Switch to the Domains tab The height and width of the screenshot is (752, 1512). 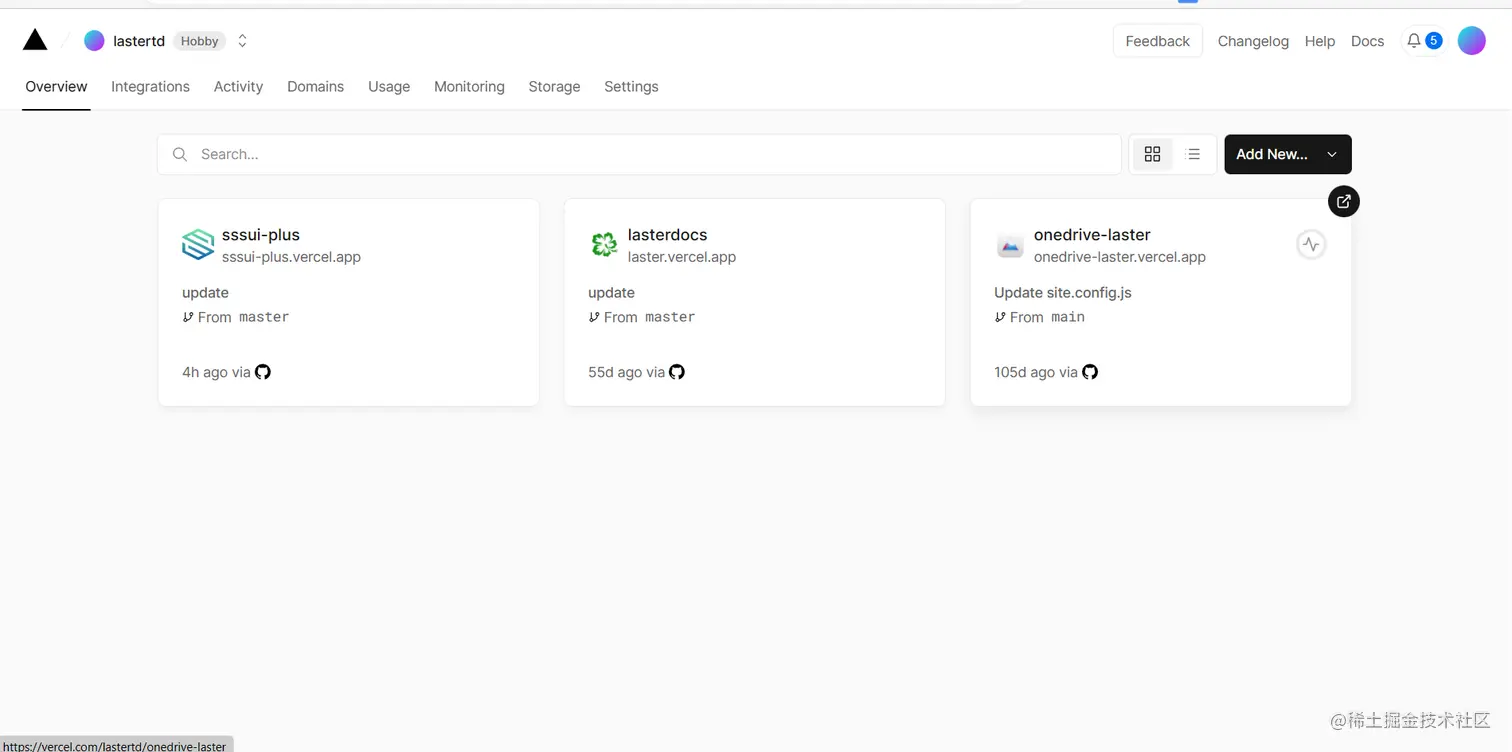click(x=315, y=87)
